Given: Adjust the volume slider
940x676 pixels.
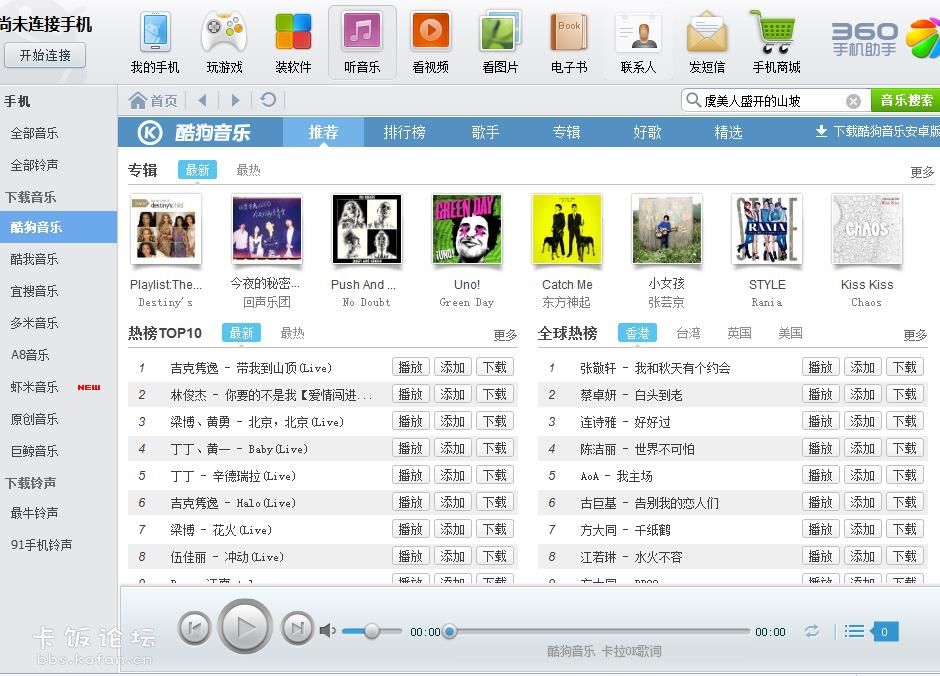Looking at the screenshot, I should [372, 631].
